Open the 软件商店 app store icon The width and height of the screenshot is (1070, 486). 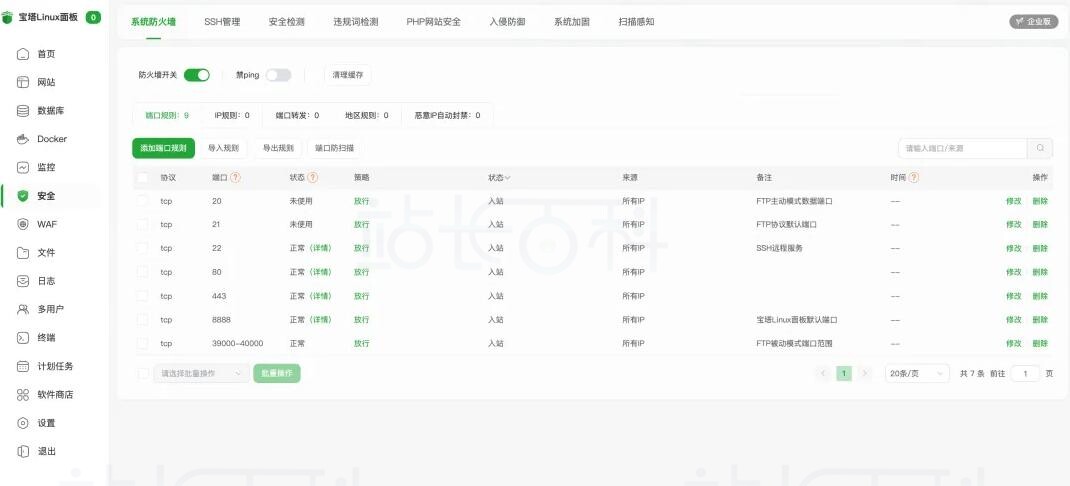tap(23, 395)
